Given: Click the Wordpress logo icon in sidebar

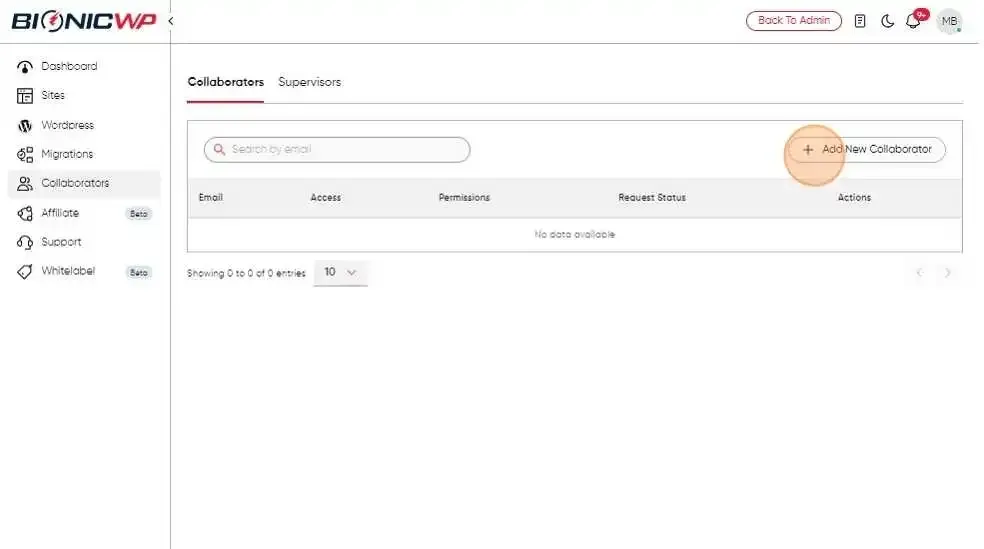Looking at the screenshot, I should tap(24, 125).
